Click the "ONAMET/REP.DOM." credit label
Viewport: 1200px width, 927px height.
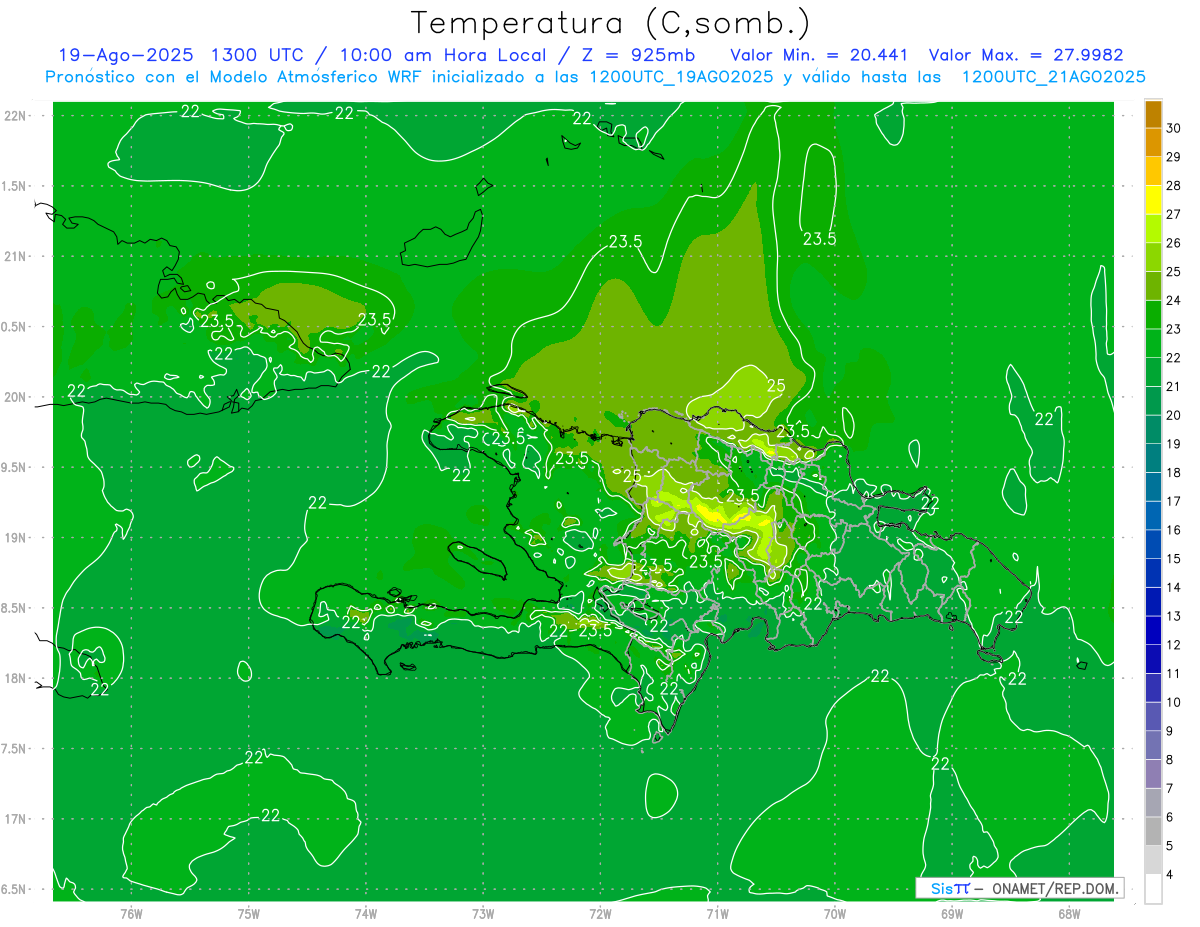pyautogui.click(x=1054, y=889)
